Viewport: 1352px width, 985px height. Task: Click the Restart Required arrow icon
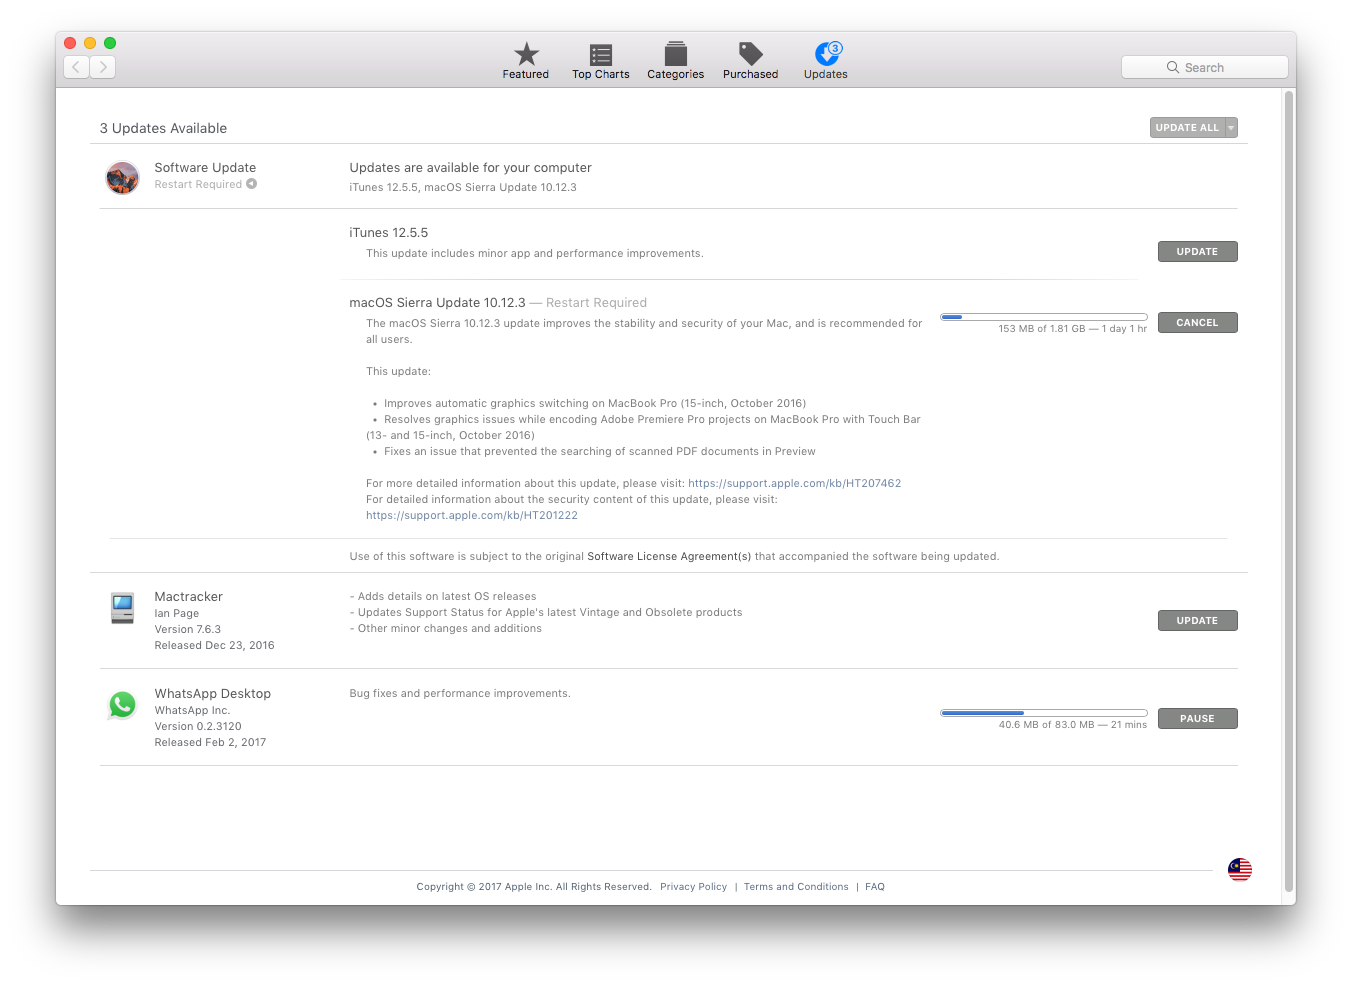coord(252,184)
